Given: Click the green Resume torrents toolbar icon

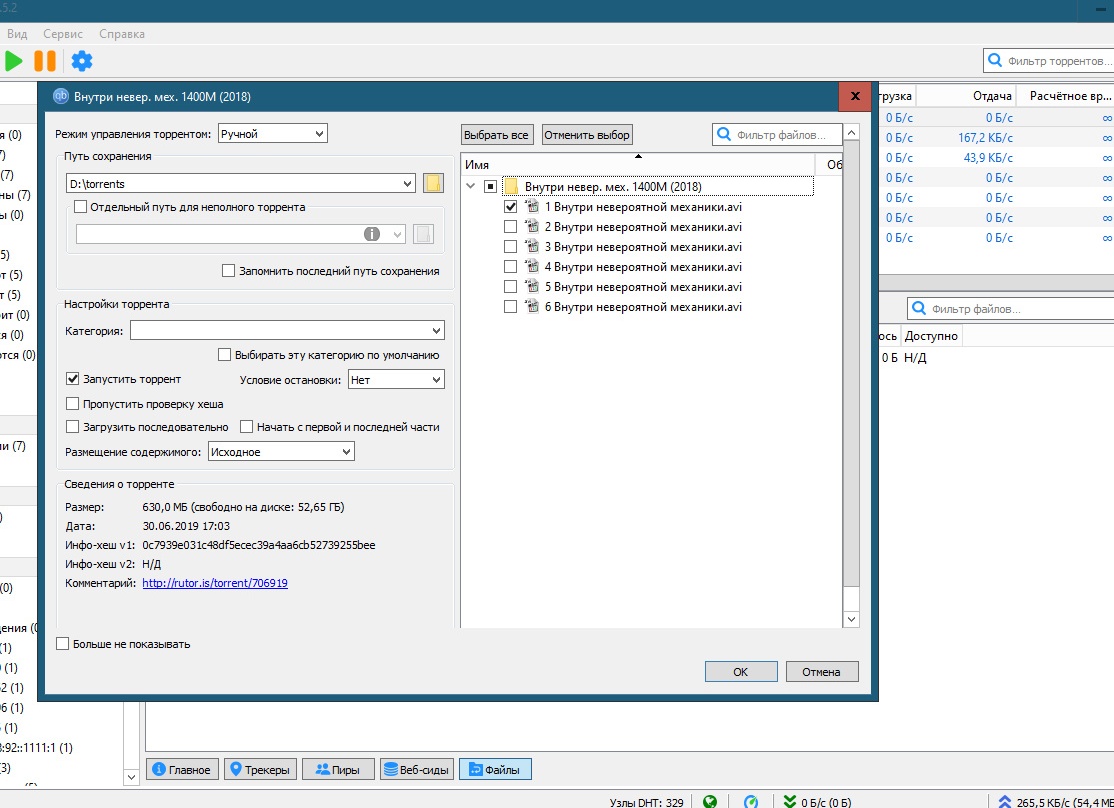Looking at the screenshot, I should click(13, 61).
